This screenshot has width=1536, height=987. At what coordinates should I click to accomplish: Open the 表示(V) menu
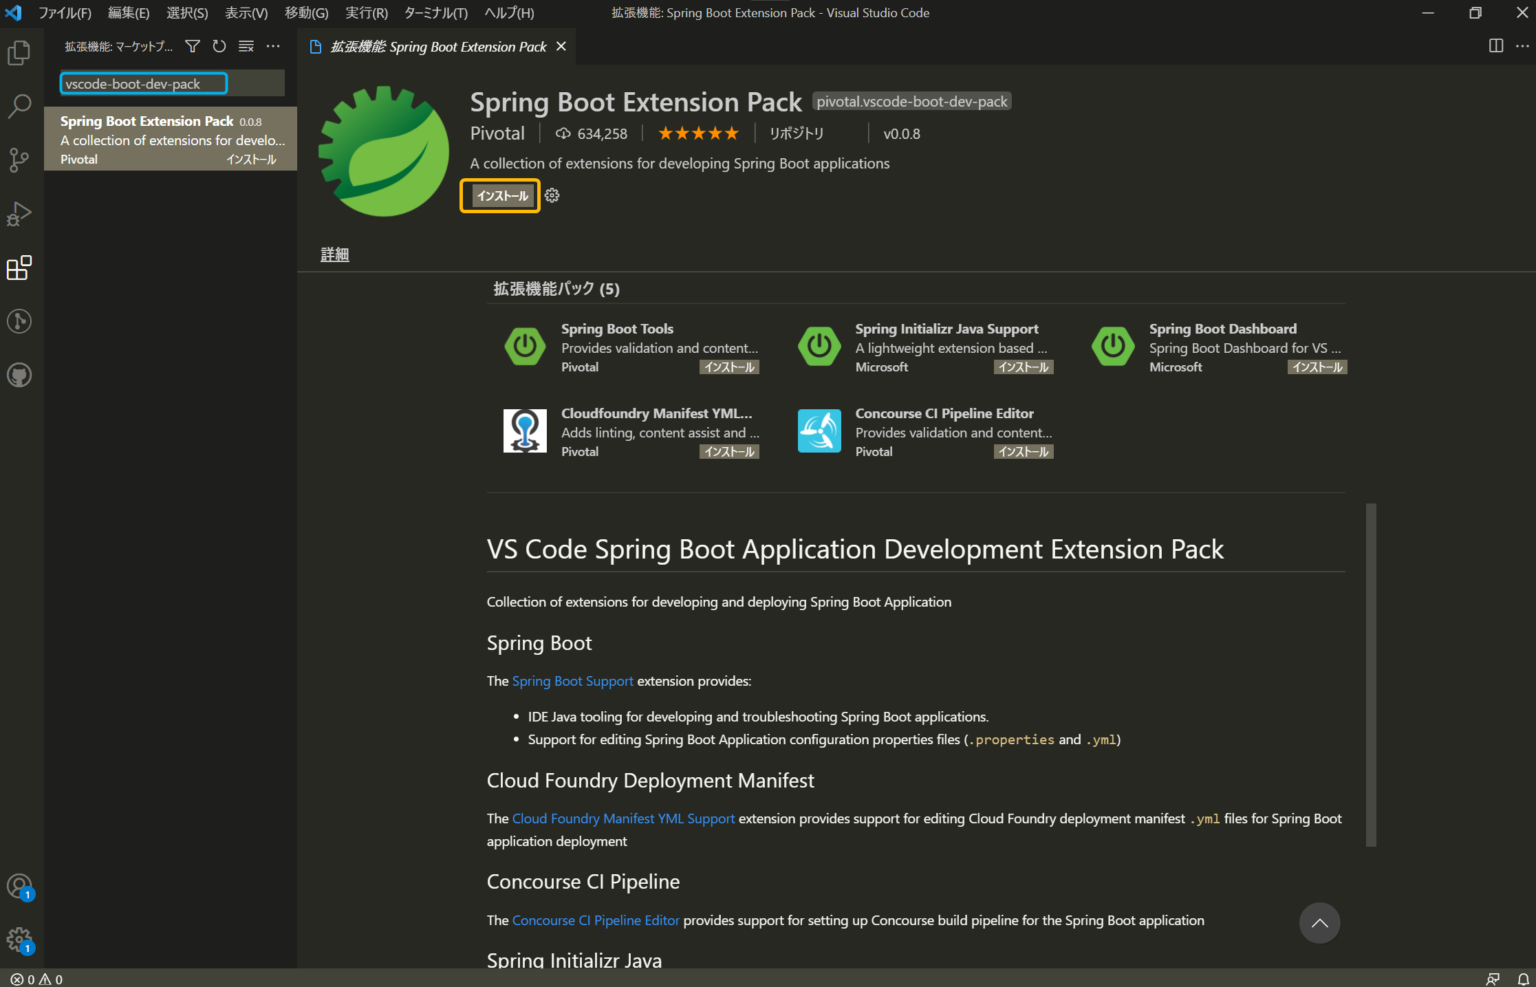(x=246, y=13)
